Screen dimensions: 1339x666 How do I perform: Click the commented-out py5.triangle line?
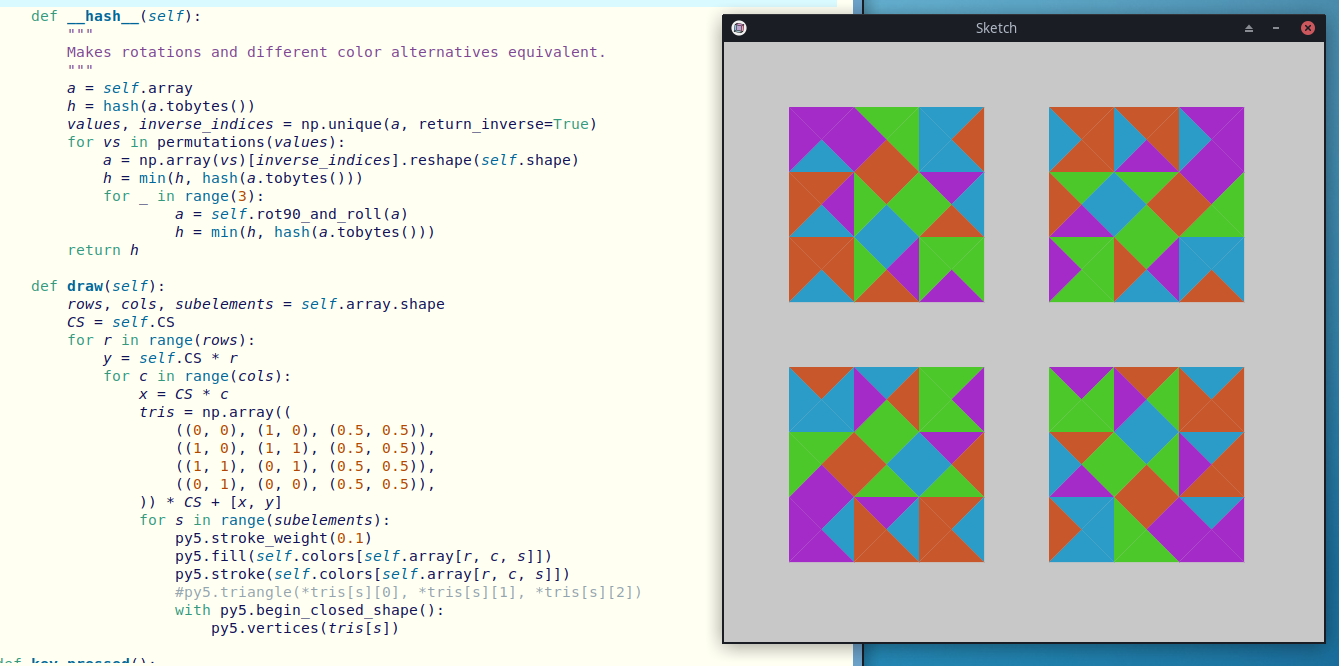pos(408,592)
